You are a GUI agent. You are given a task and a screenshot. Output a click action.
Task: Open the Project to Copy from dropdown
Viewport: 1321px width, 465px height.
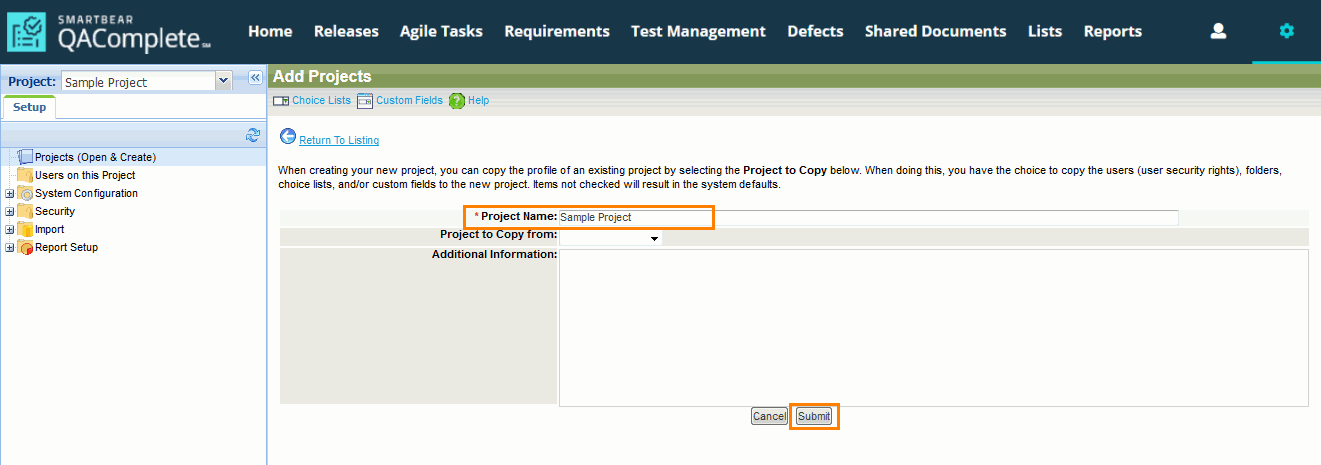[x=610, y=238]
